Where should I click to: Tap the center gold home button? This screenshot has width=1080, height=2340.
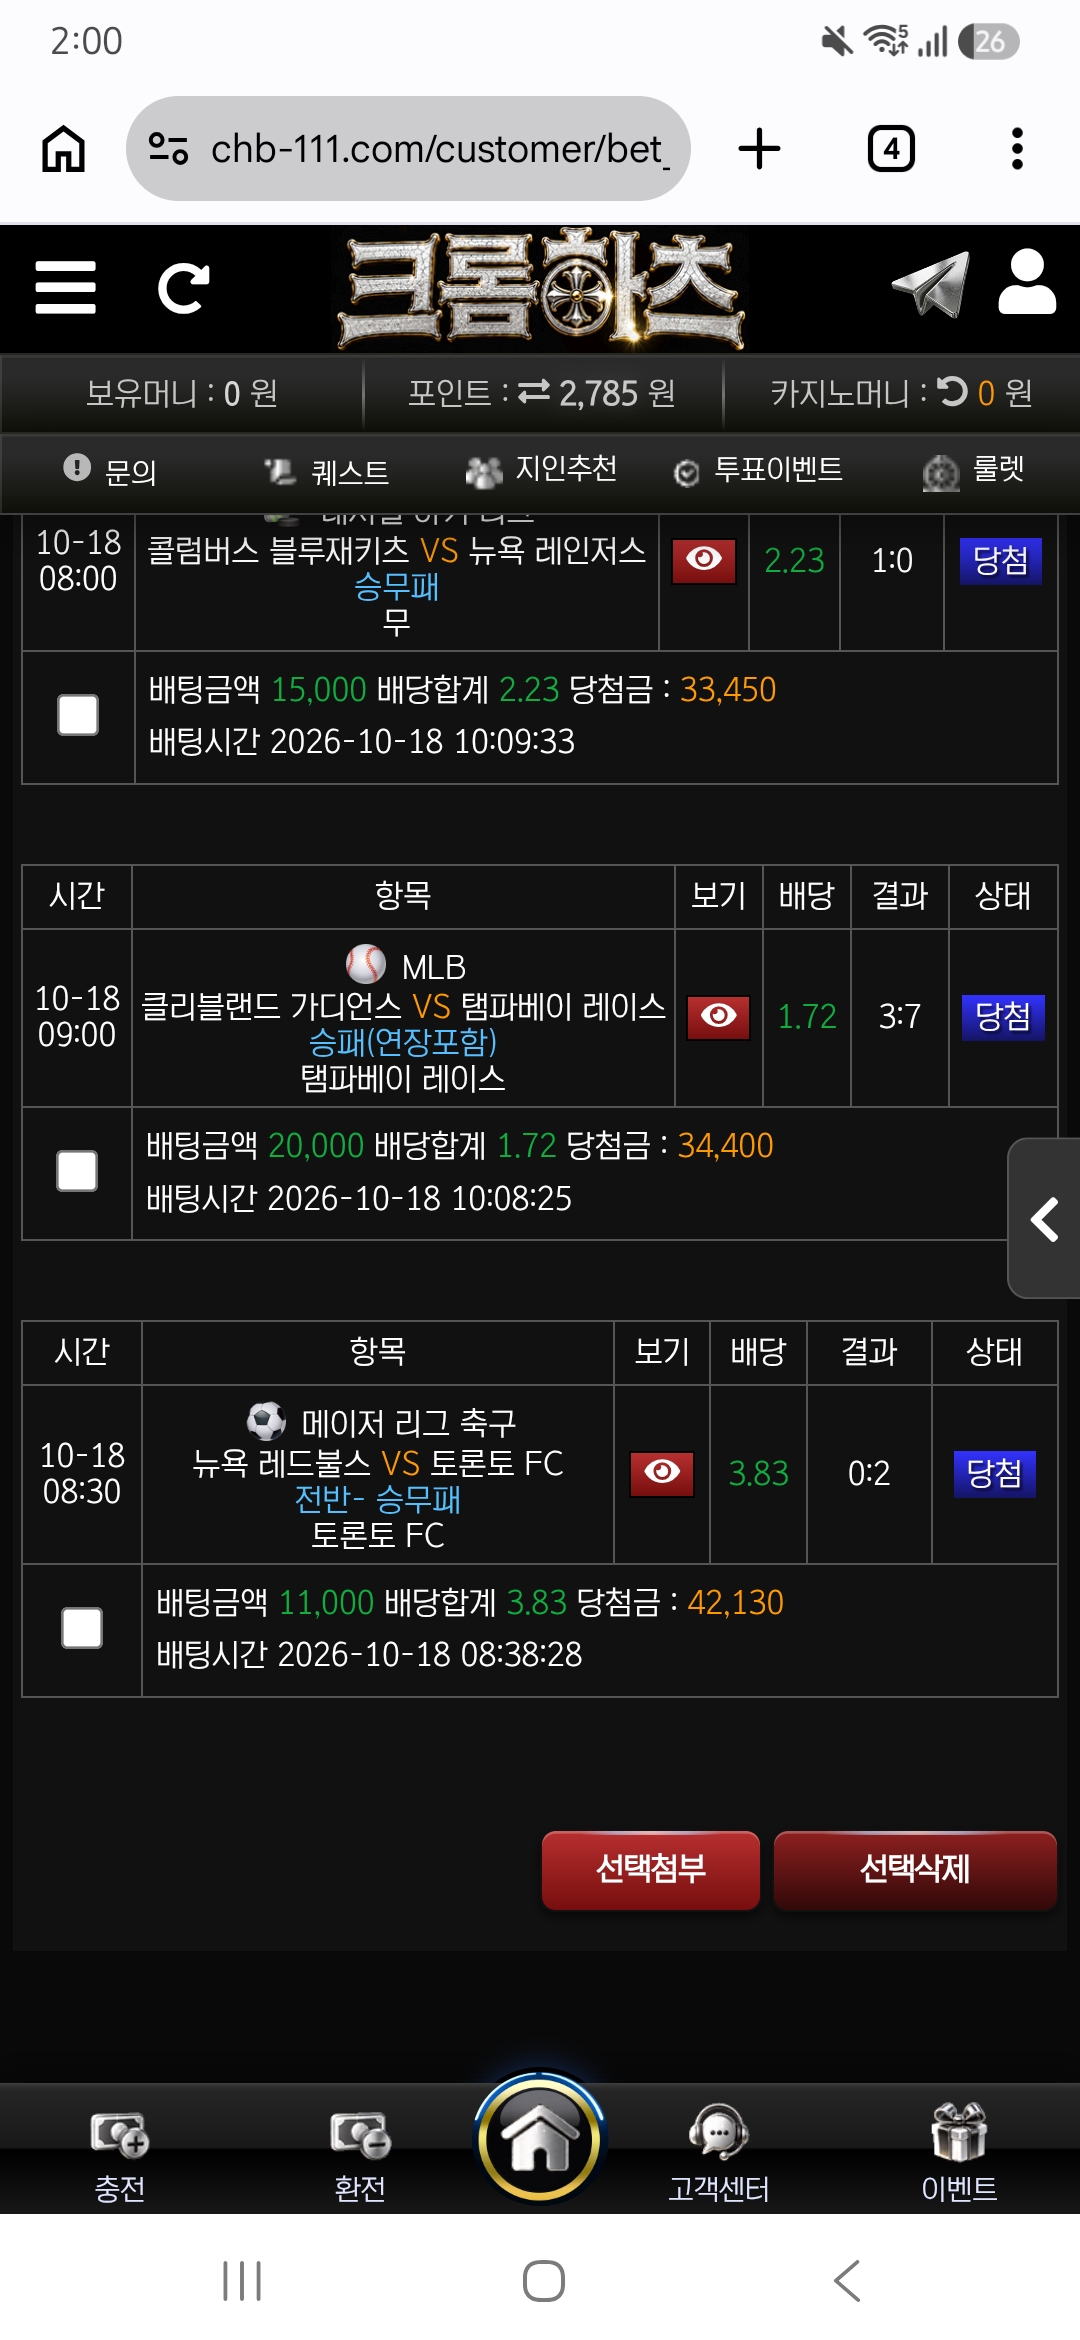pos(540,2138)
